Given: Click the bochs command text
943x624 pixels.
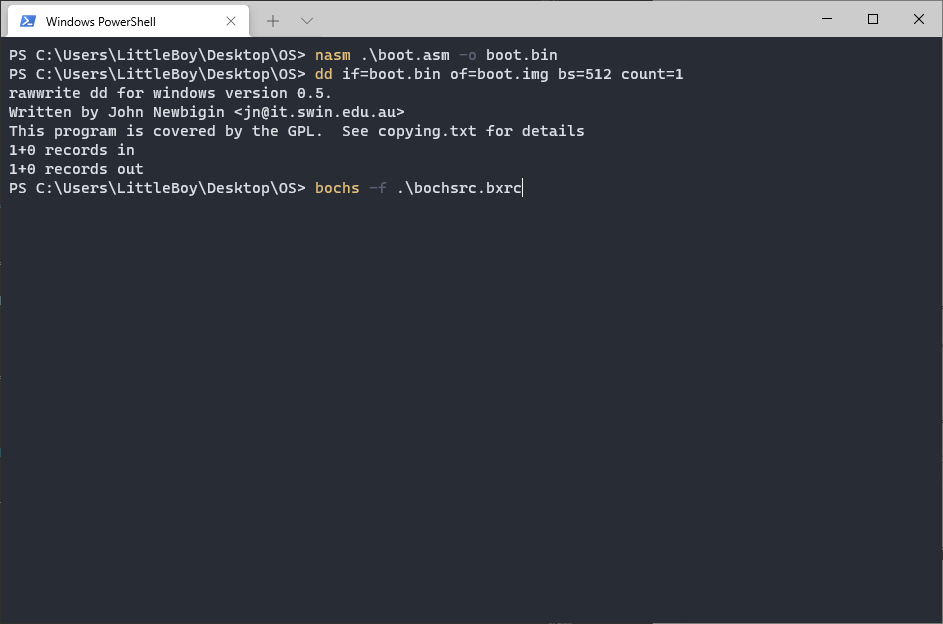Looking at the screenshot, I should pos(337,188).
